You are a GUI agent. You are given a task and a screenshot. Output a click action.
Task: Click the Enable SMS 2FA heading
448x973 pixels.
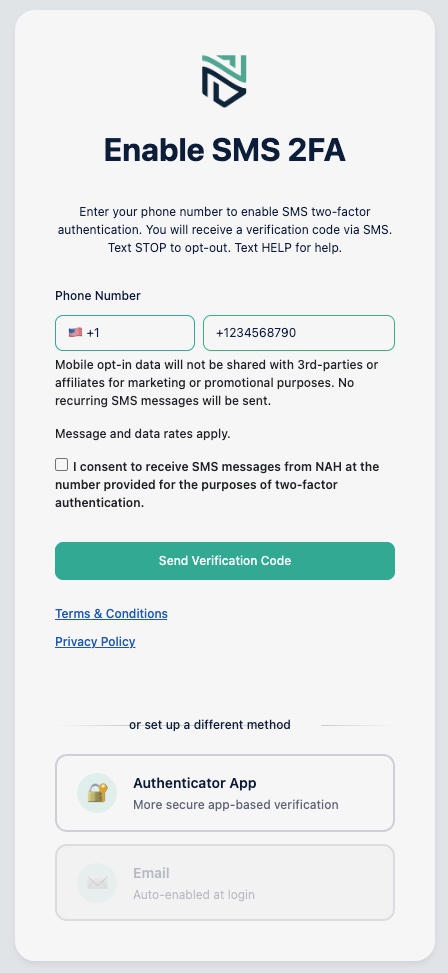click(224, 150)
